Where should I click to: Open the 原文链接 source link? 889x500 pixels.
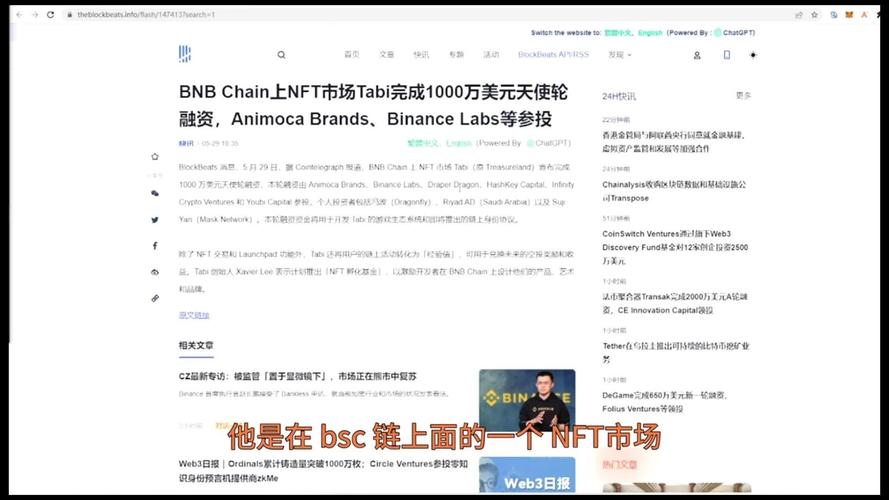194,315
